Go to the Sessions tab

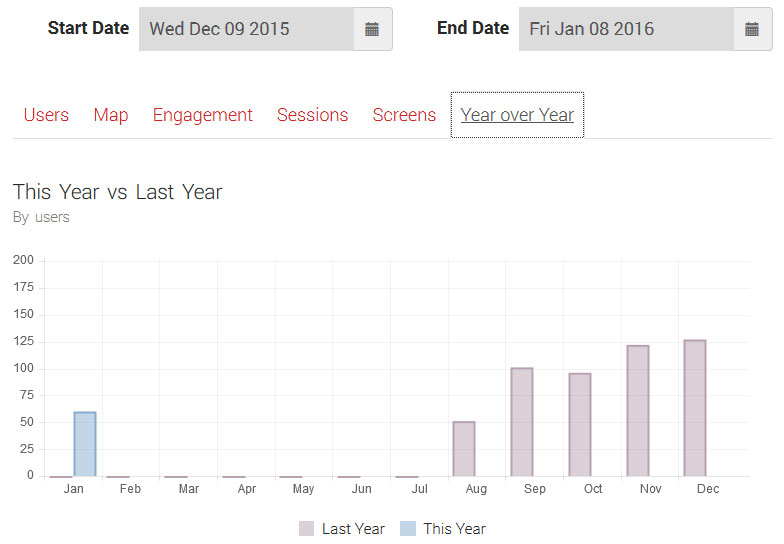point(312,115)
